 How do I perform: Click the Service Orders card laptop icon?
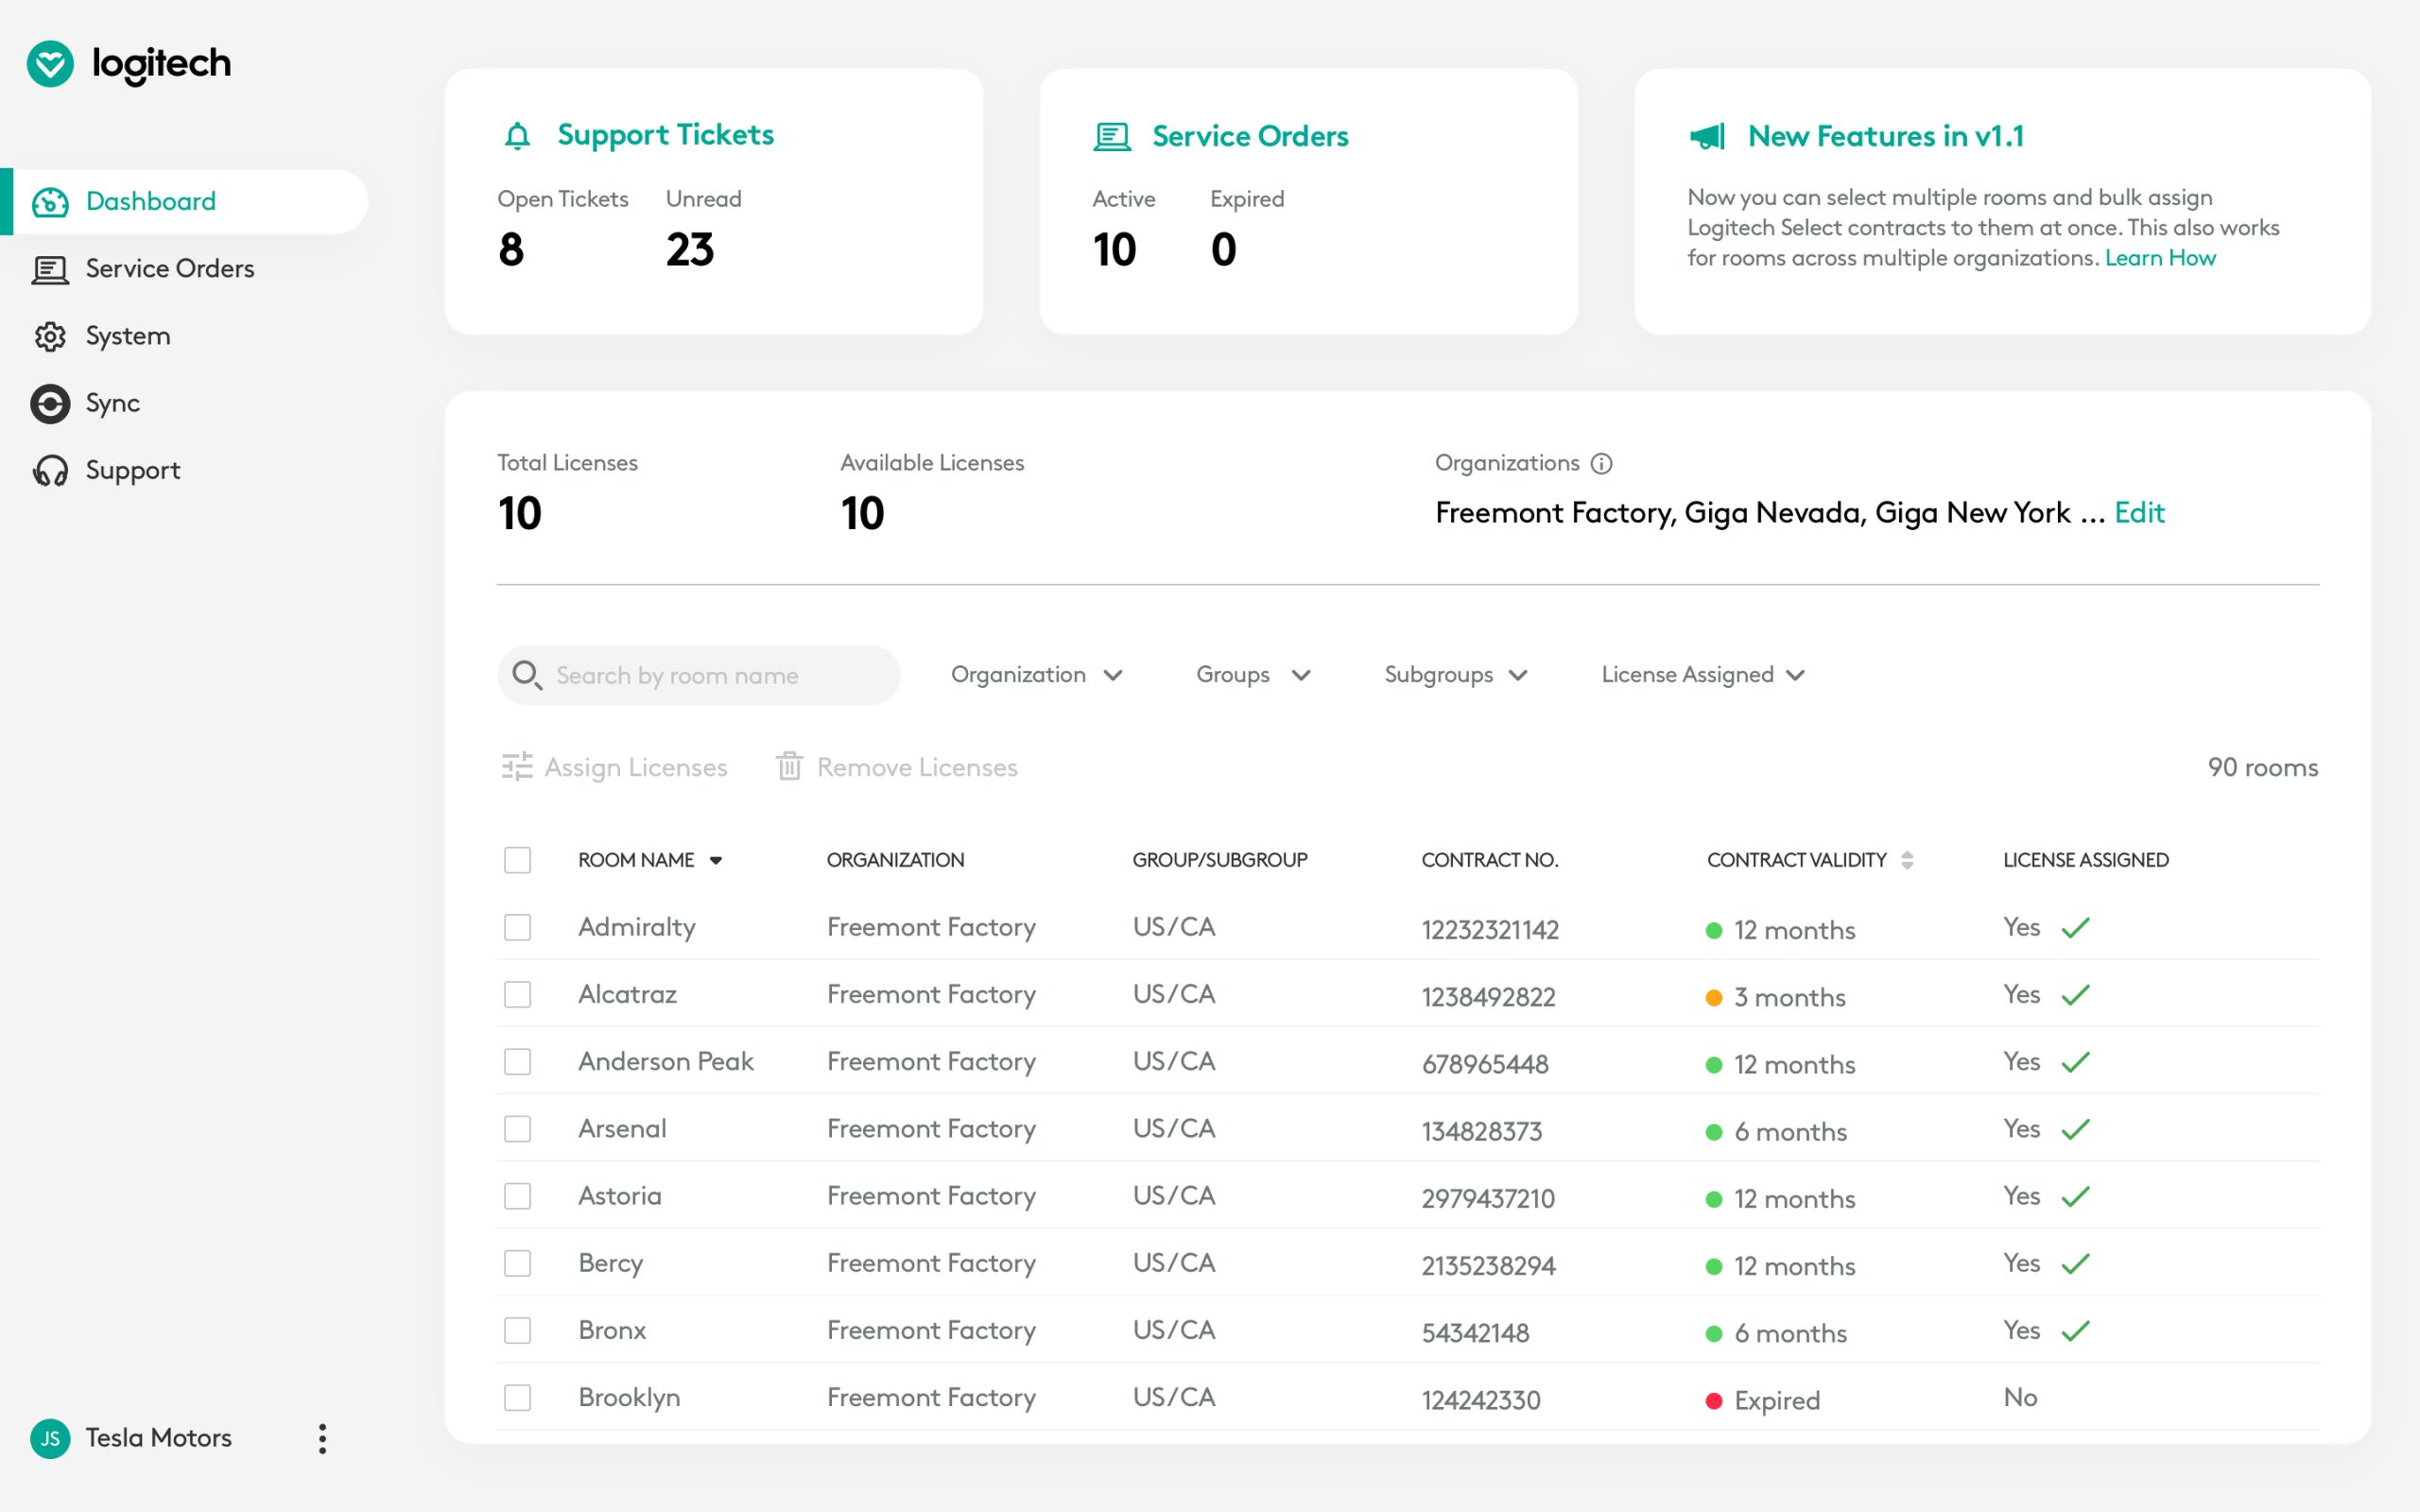(x=1112, y=137)
